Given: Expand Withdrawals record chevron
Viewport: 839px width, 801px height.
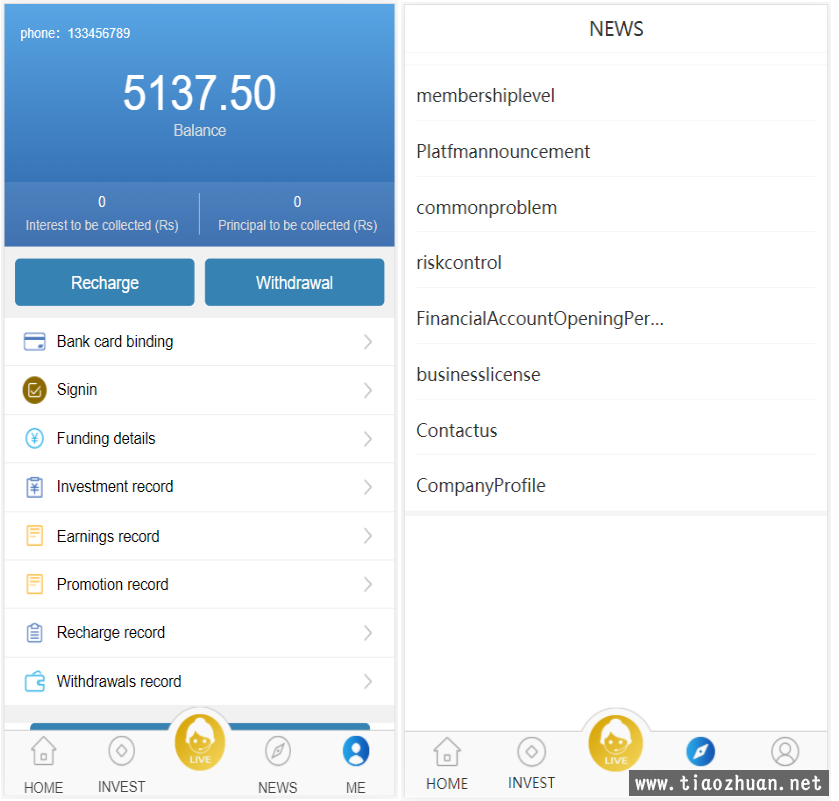Looking at the screenshot, I should 368,681.
